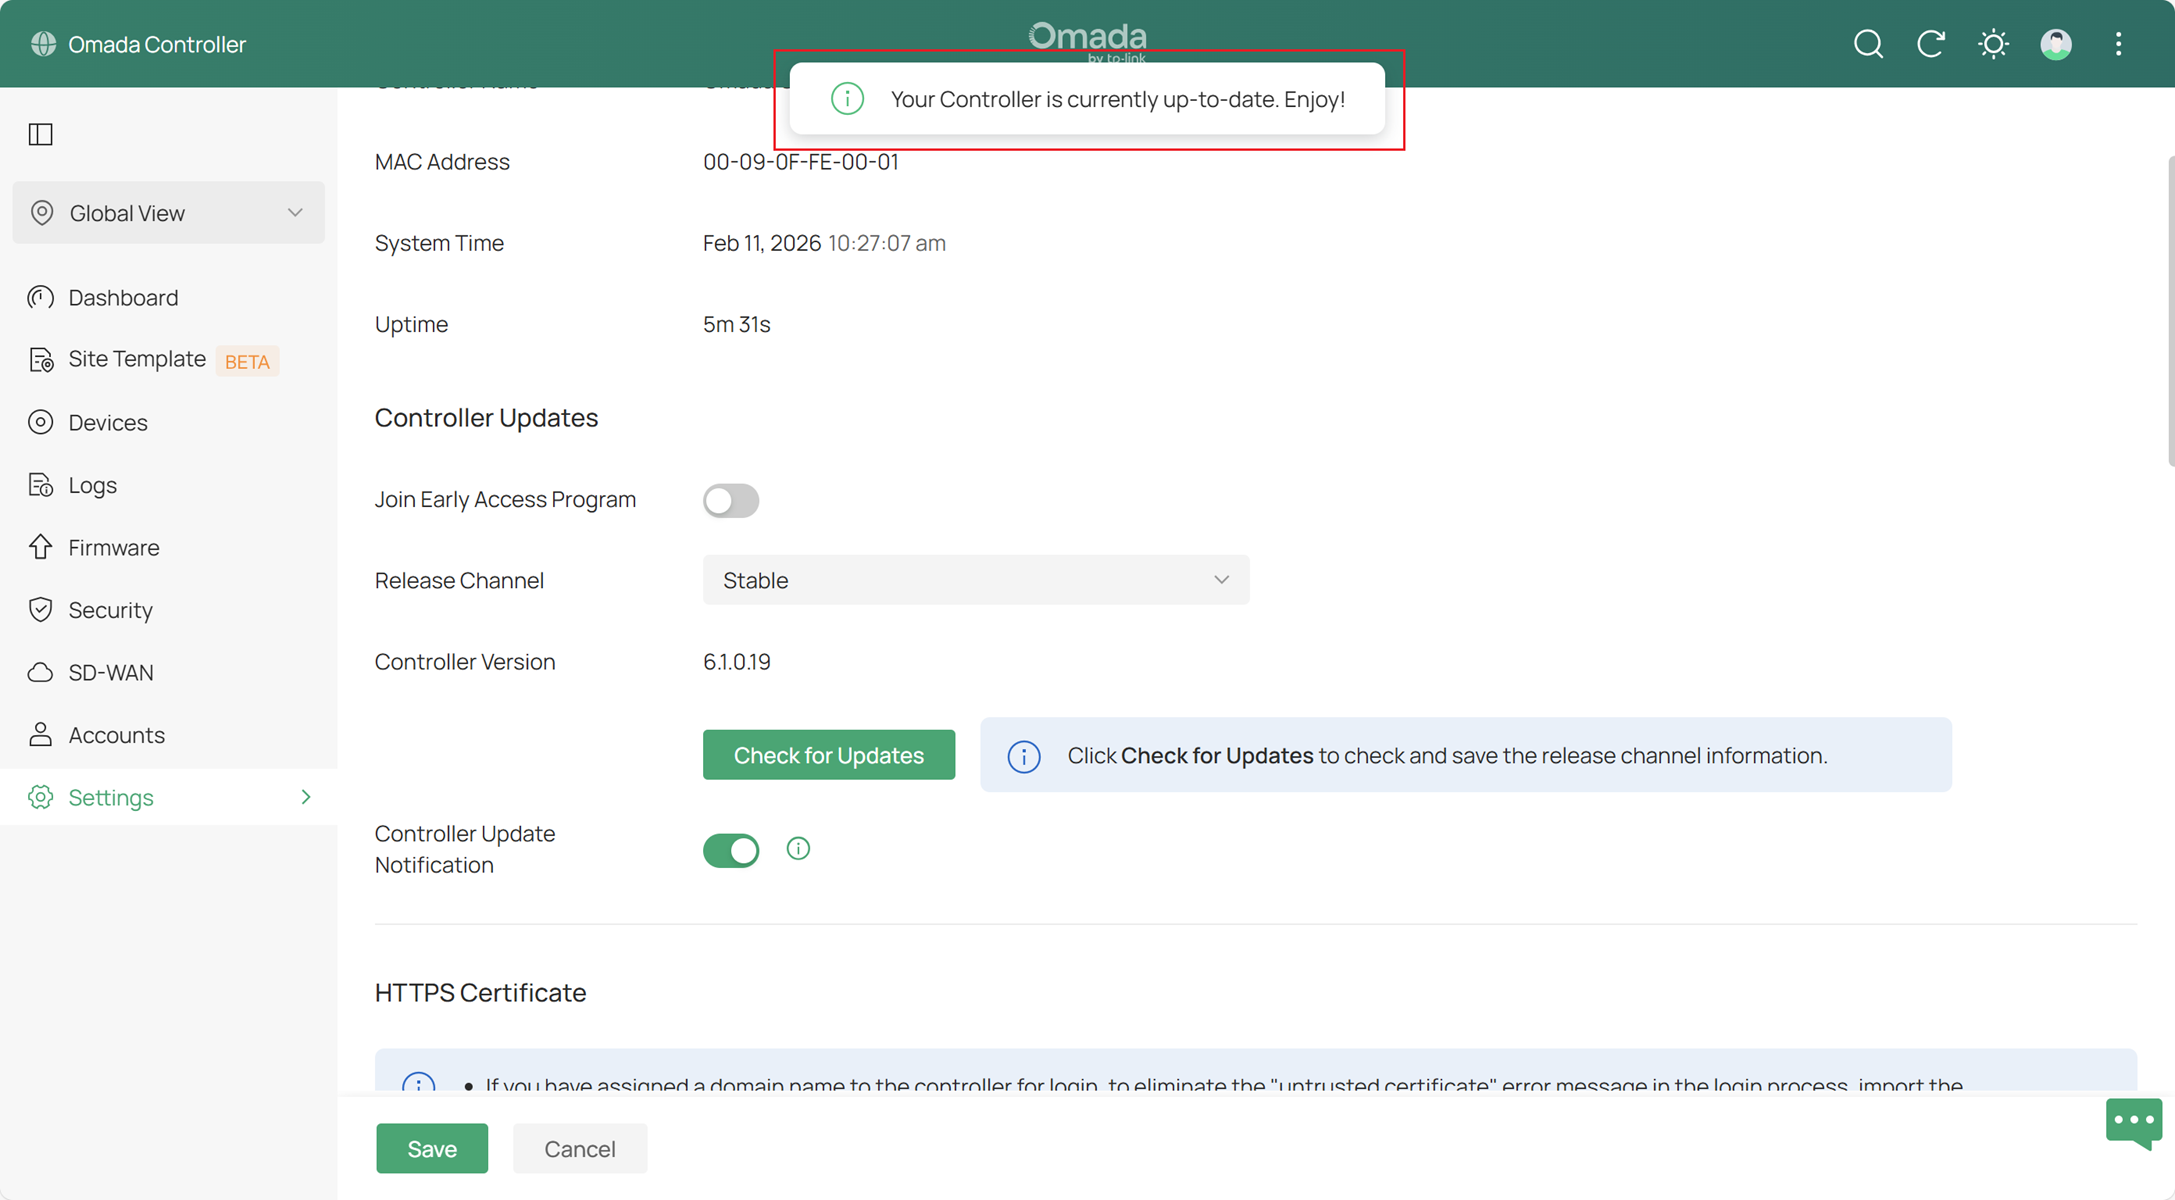This screenshot has height=1200, width=2175.
Task: Enable Join Early Access Program
Action: point(731,500)
